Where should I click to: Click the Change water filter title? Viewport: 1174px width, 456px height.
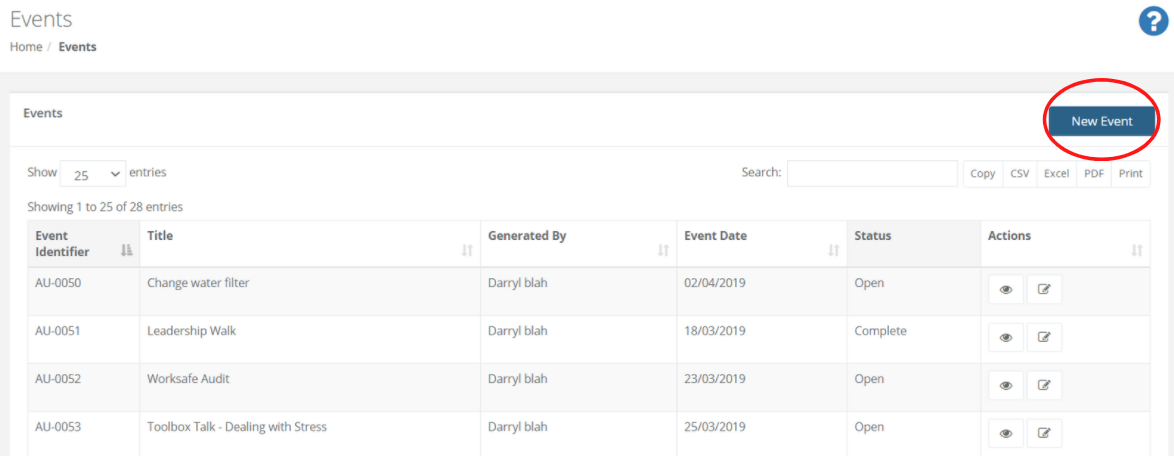[196, 283]
